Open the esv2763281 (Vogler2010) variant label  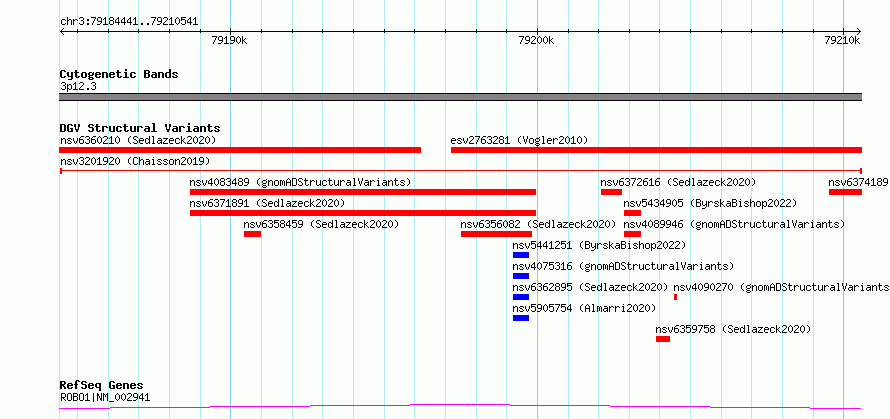(x=519, y=140)
